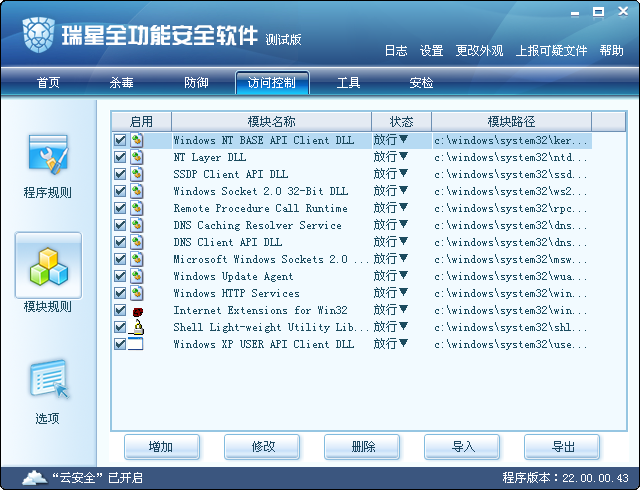Click module icon for Microsoft Windows Sockets 2.0
640x490 pixels.
(137, 259)
